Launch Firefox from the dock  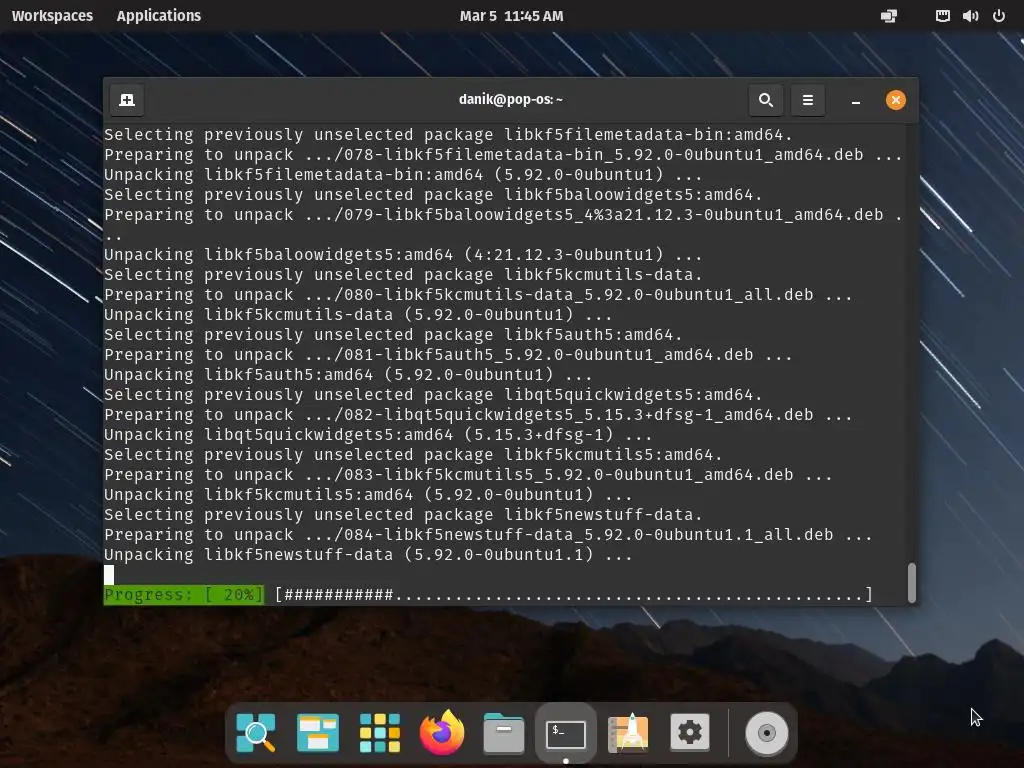tap(441, 732)
